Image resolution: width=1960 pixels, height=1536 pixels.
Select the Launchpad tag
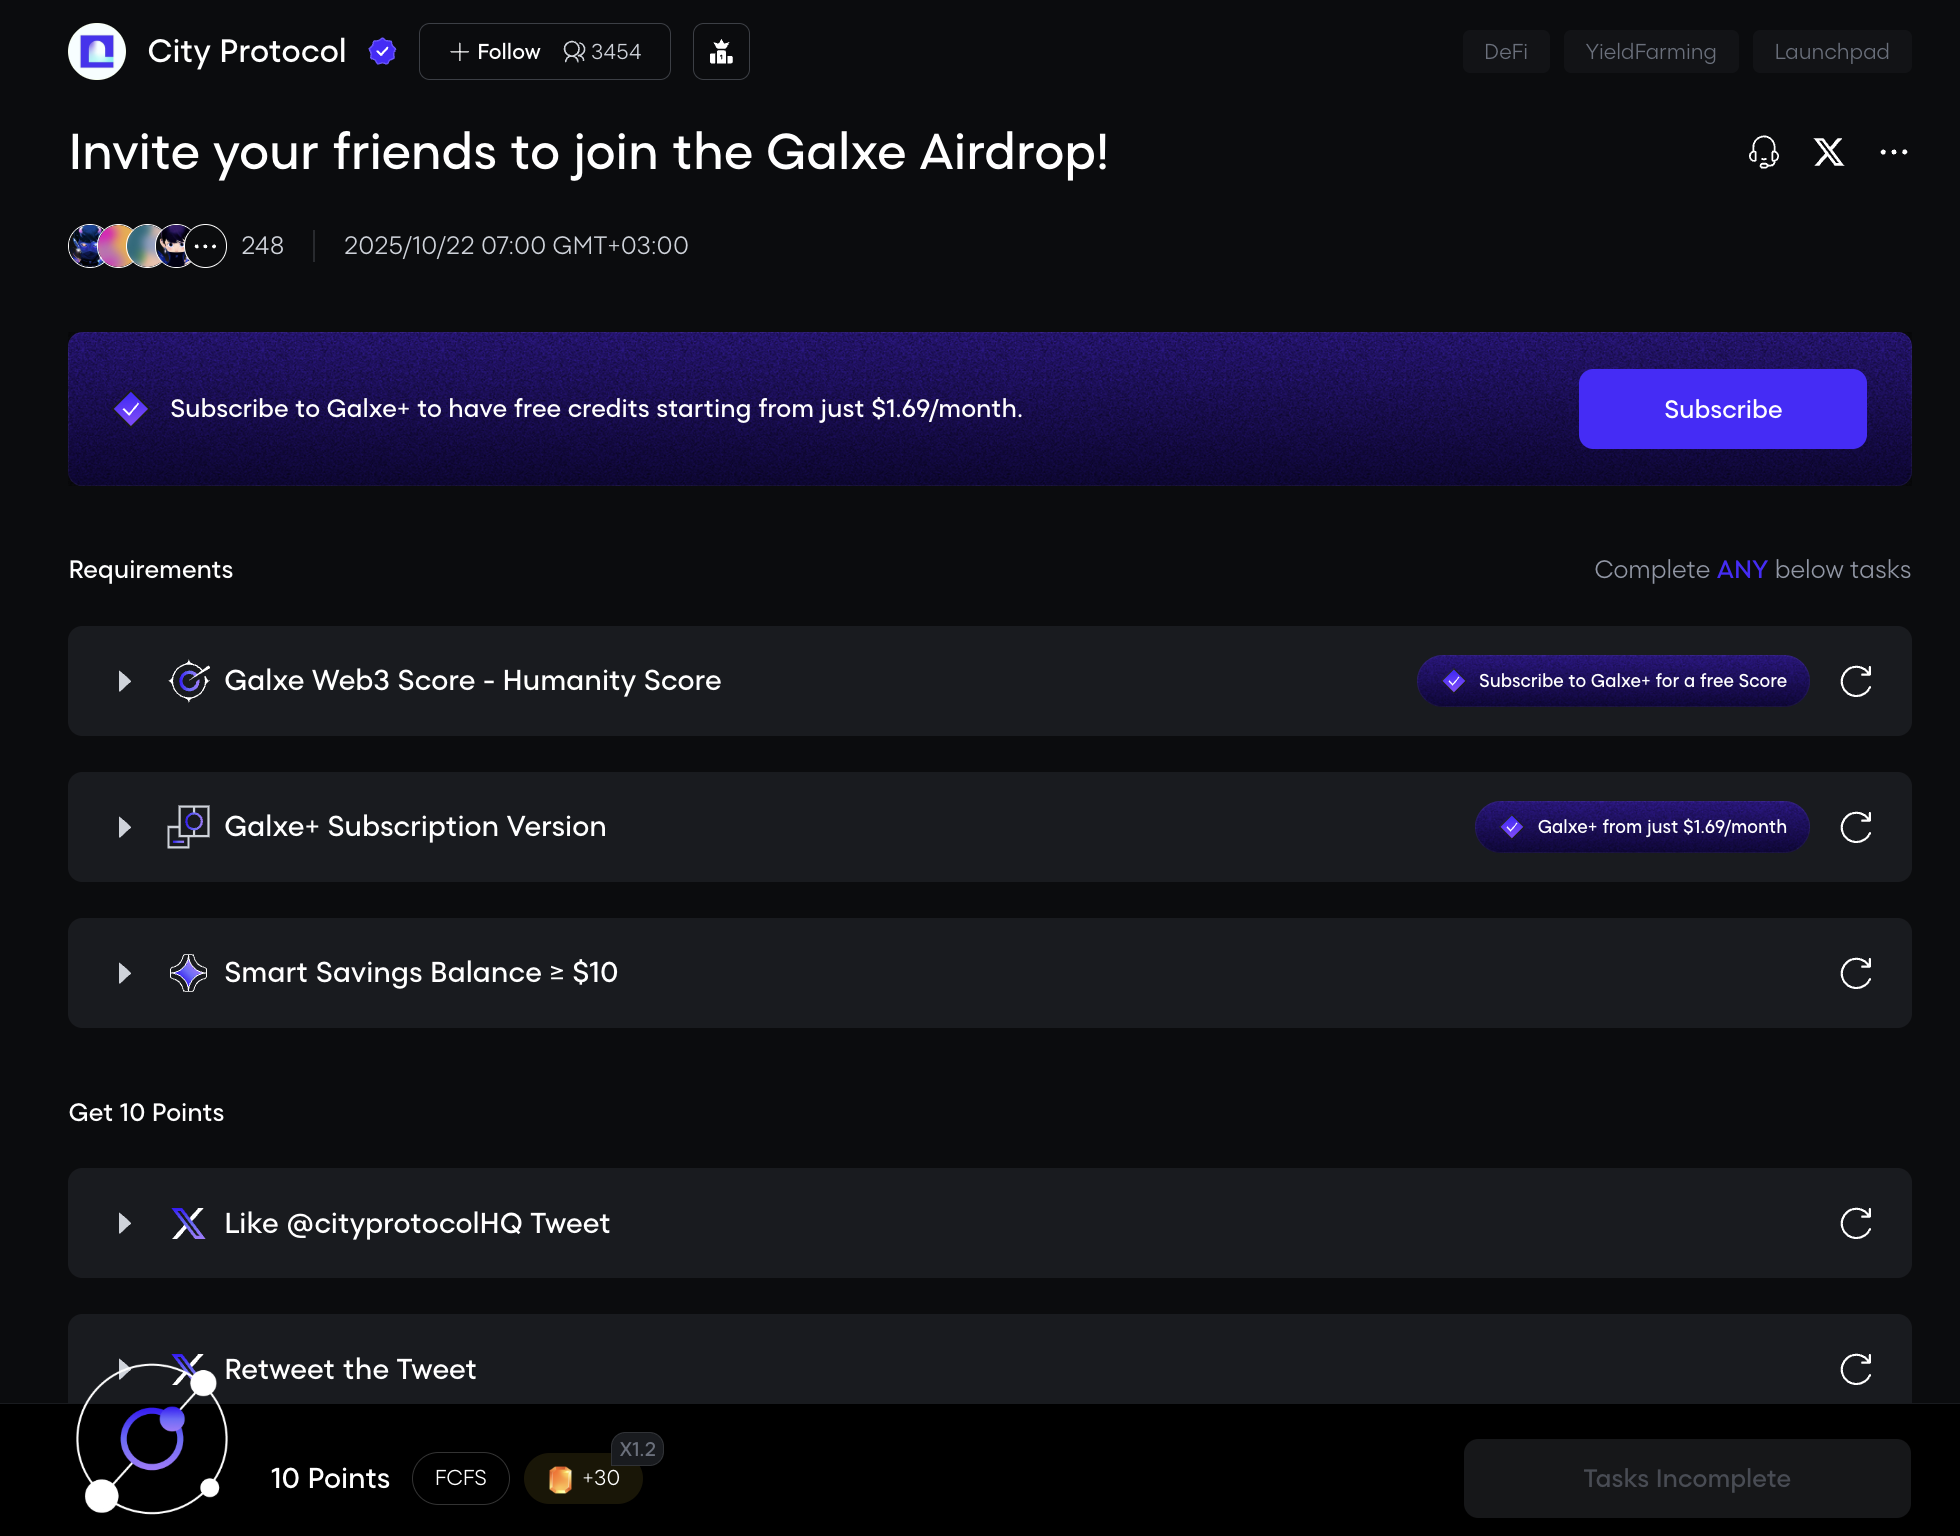pos(1831,51)
